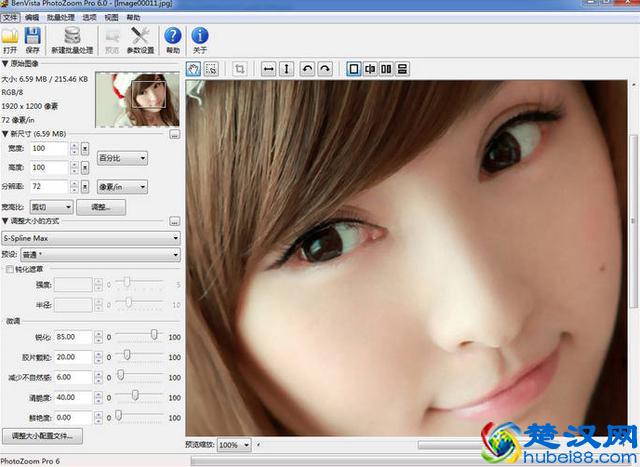
Task: Click the 打开 (Open) folder icon
Action: pyautogui.click(x=10, y=37)
